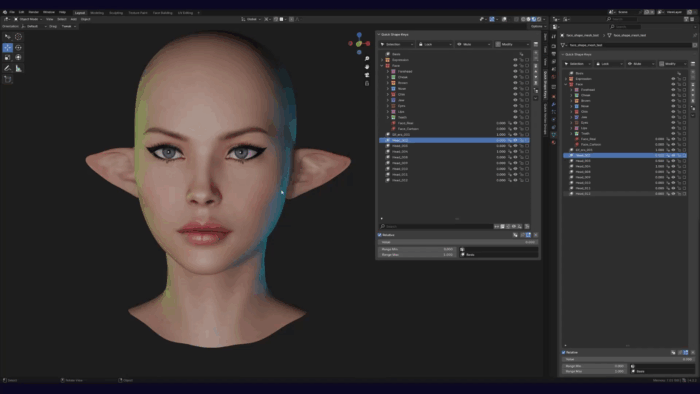This screenshot has height=394, width=700.
Task: Mute Teeth group eye in Properties editor
Action: point(673,133)
